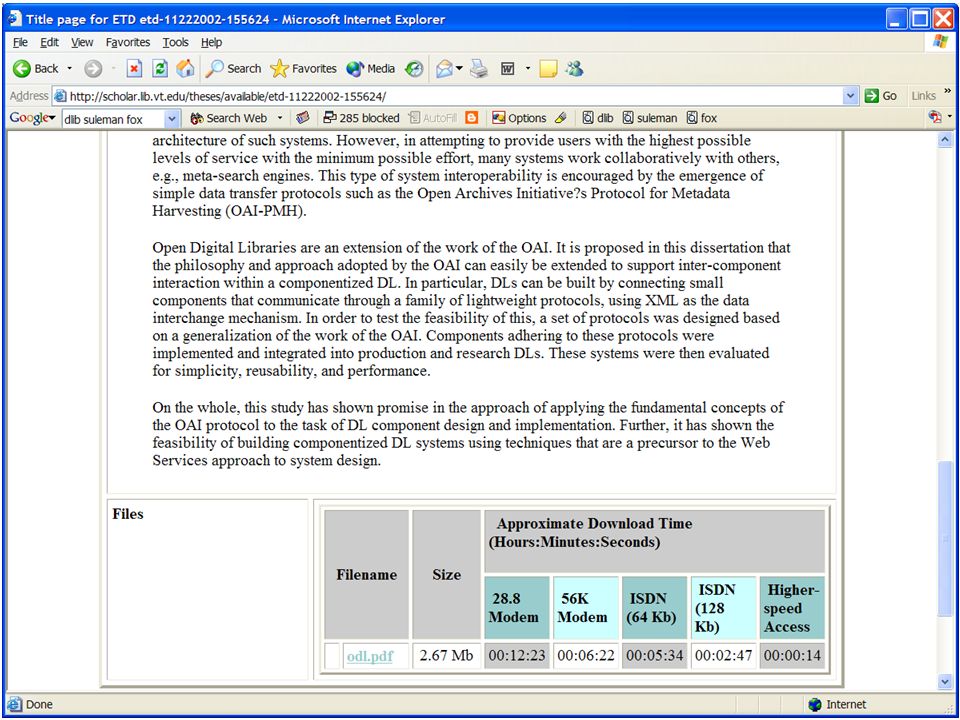
Task: Click the scrollbar down arrow
Action: (x=945, y=681)
